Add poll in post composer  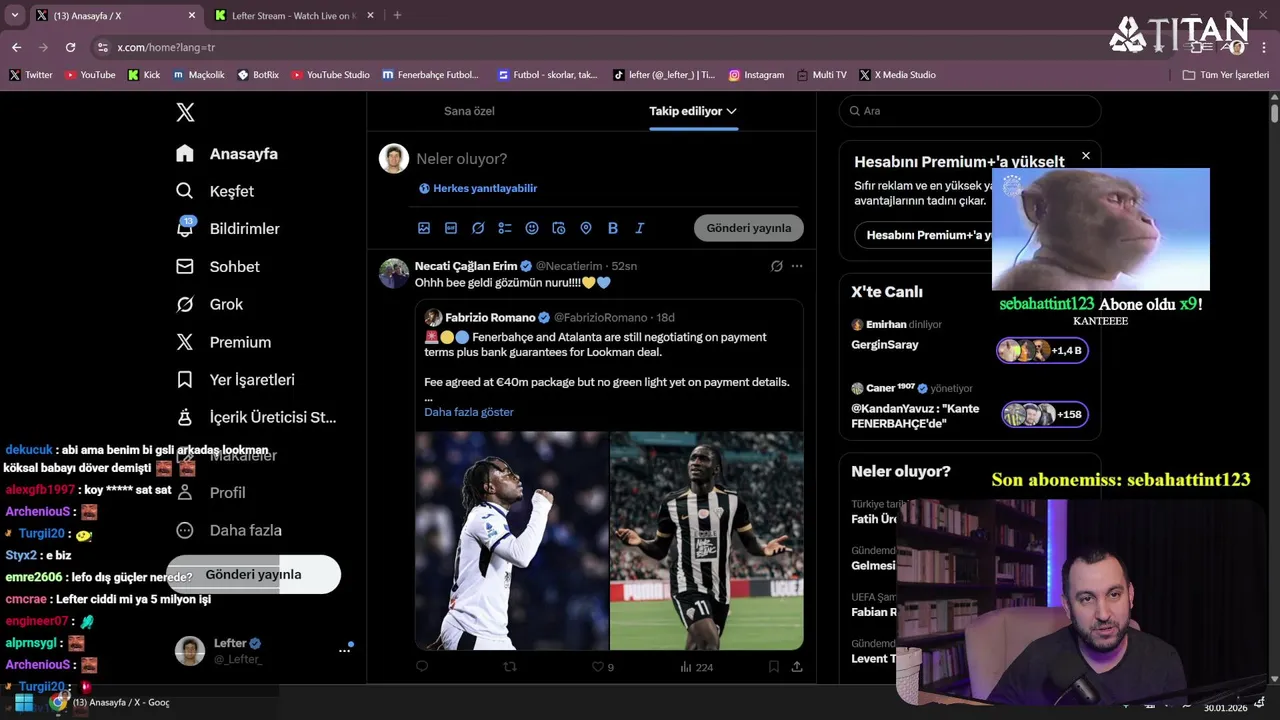tap(505, 228)
